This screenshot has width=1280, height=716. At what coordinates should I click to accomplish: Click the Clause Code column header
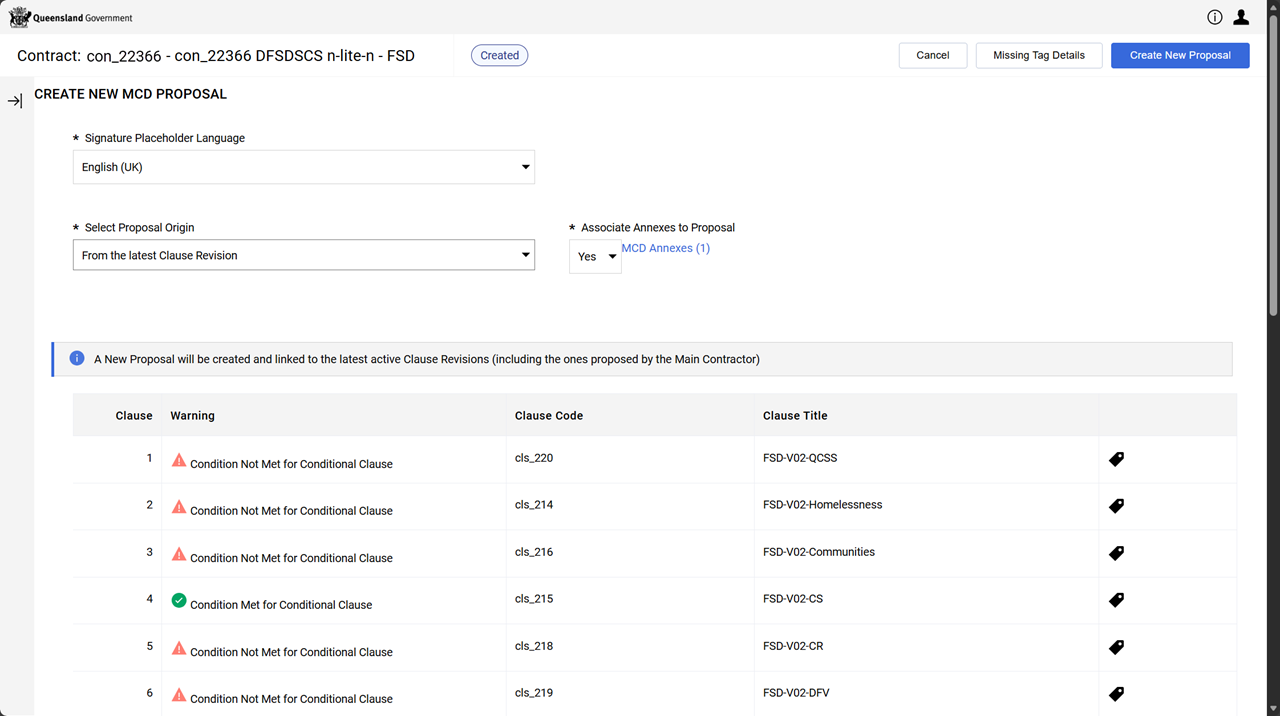(x=548, y=415)
